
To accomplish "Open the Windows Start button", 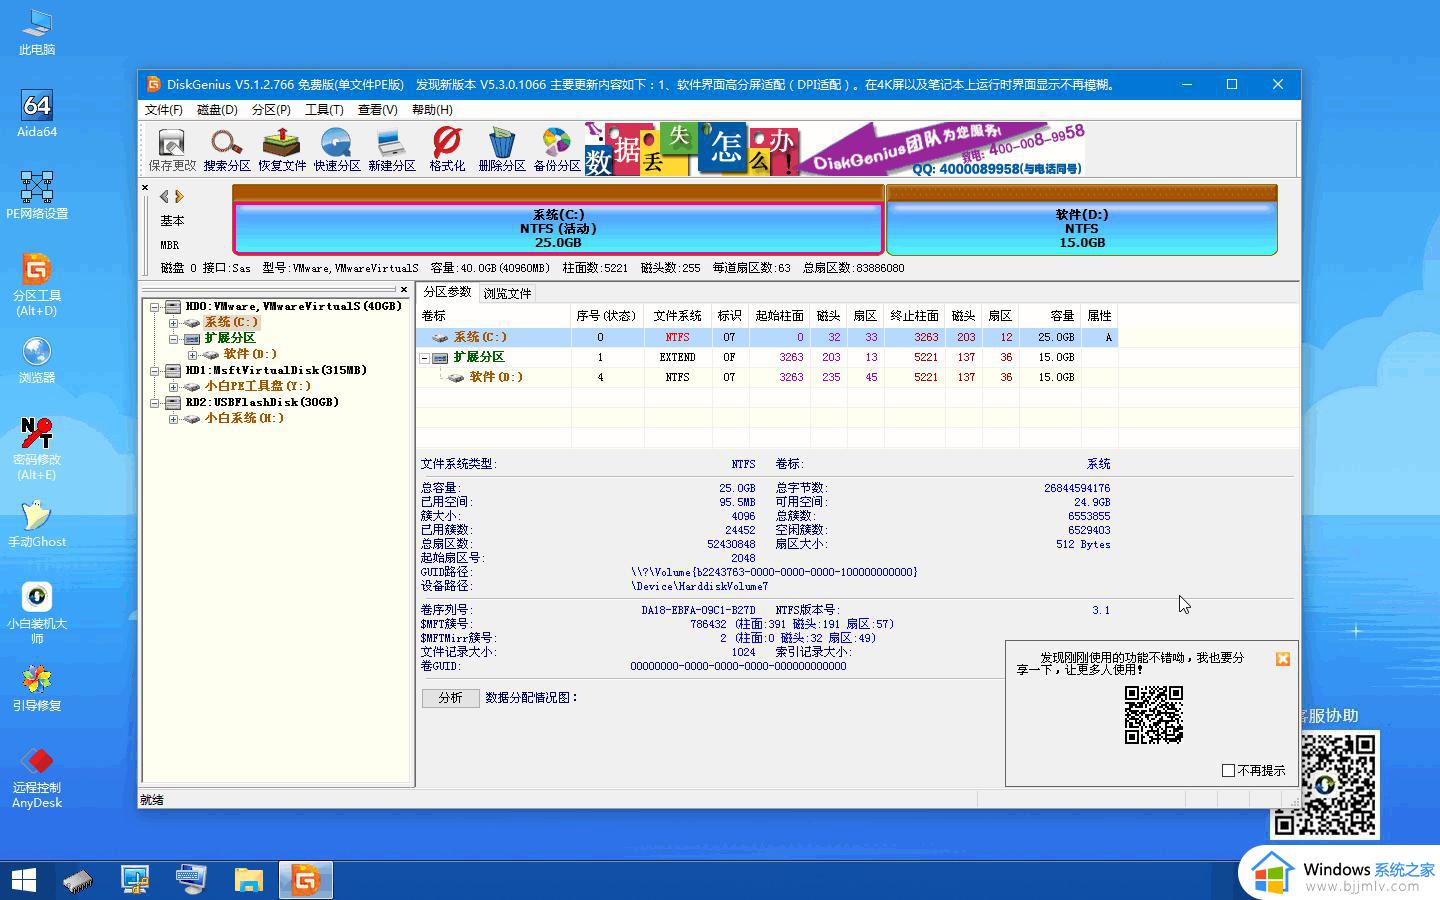I will coord(24,880).
